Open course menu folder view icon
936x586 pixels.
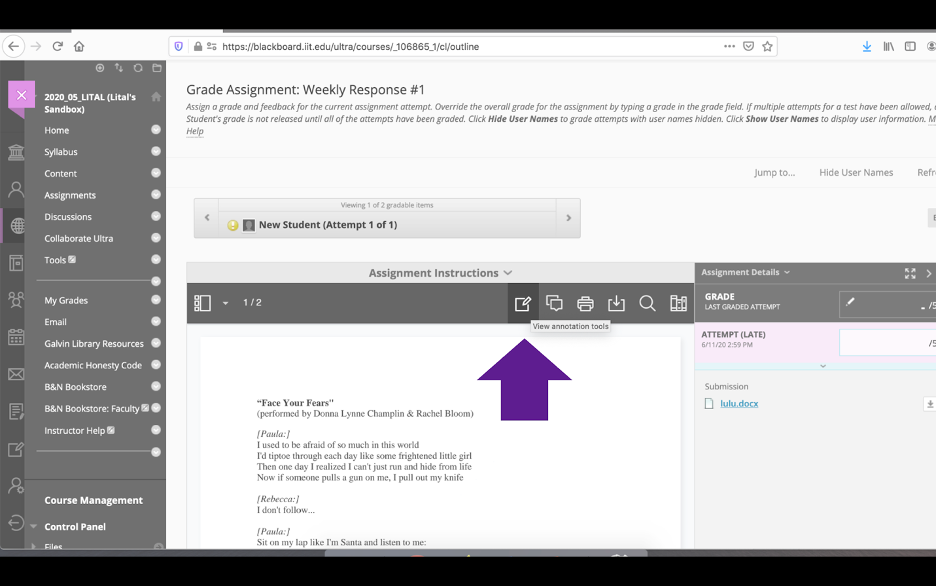click(157, 68)
